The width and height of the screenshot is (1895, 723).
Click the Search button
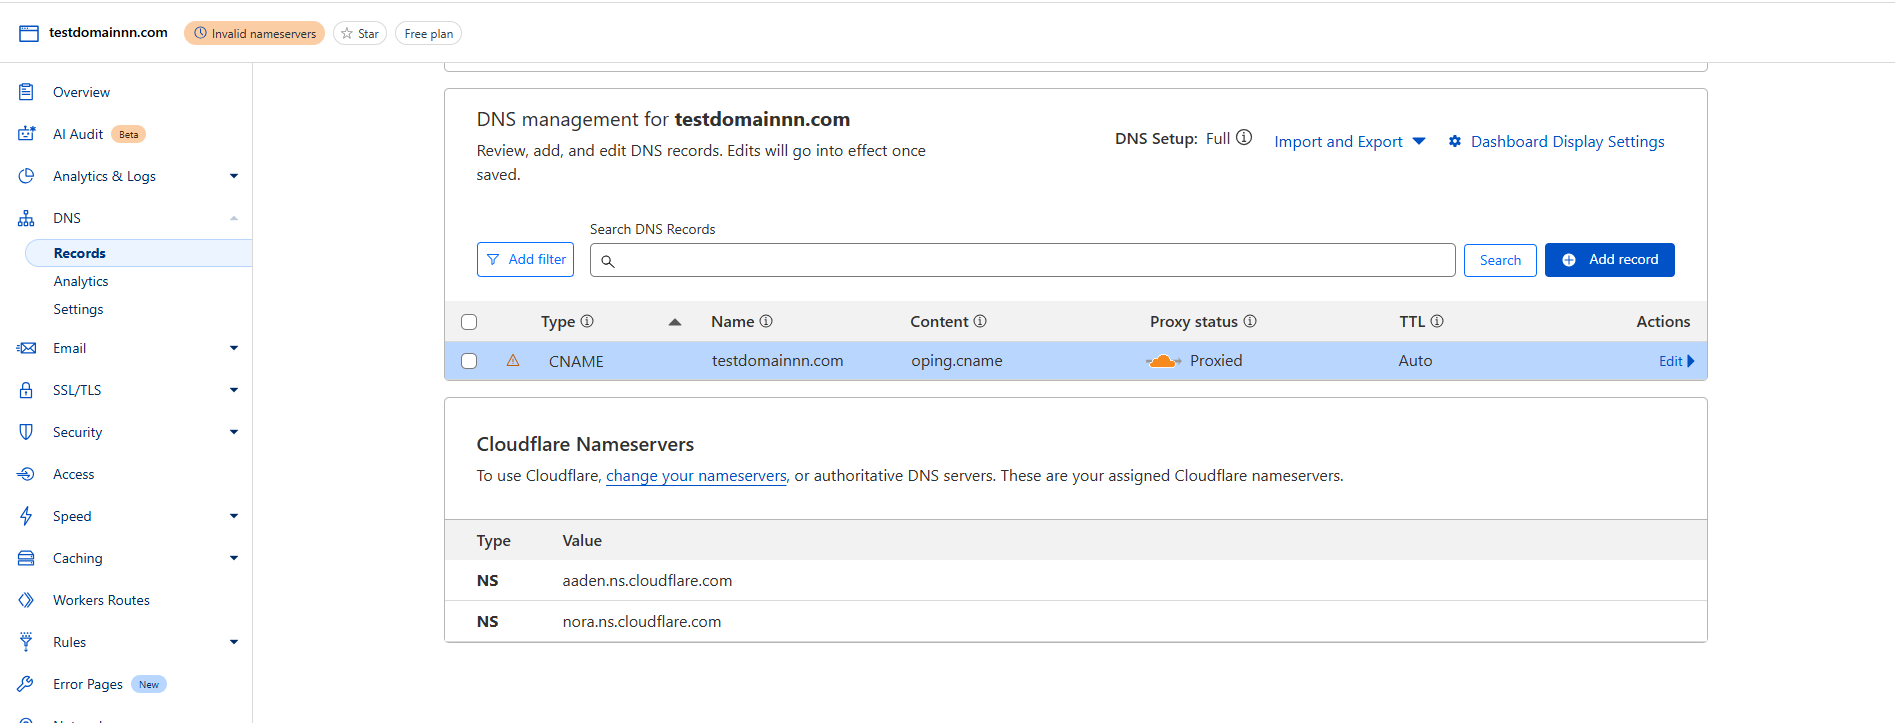point(1500,260)
